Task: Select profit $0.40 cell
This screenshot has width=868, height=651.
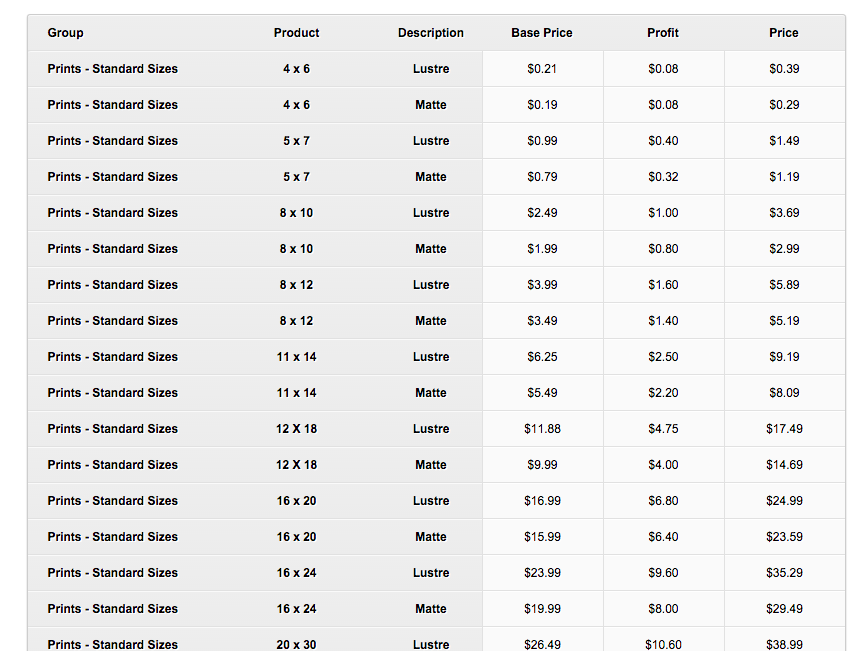Action: [x=664, y=141]
